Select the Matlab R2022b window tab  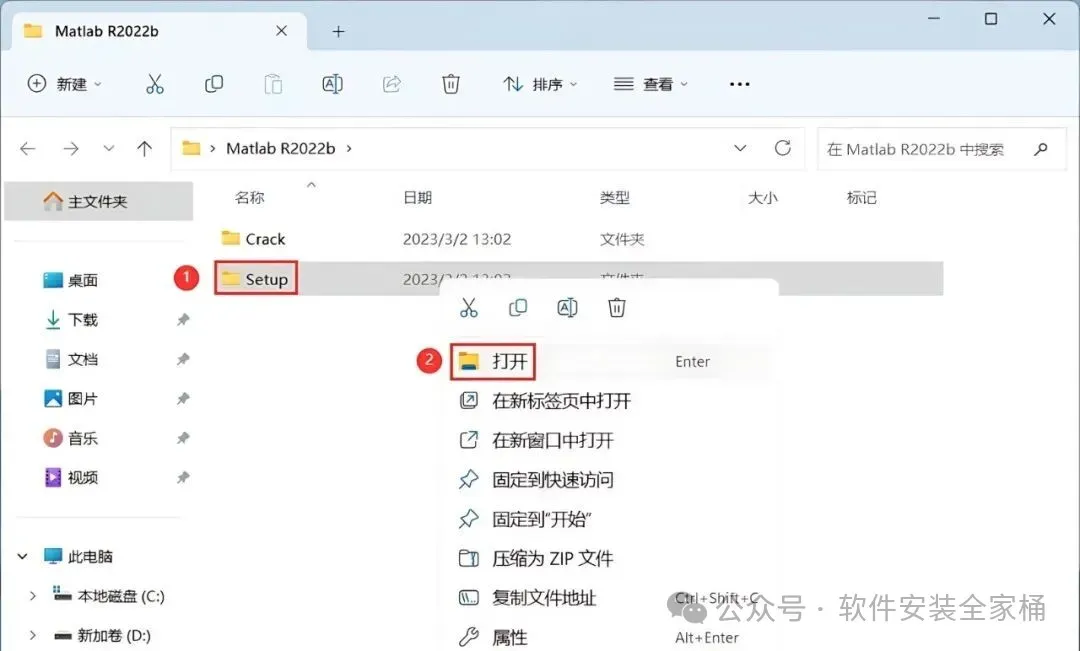click(158, 31)
